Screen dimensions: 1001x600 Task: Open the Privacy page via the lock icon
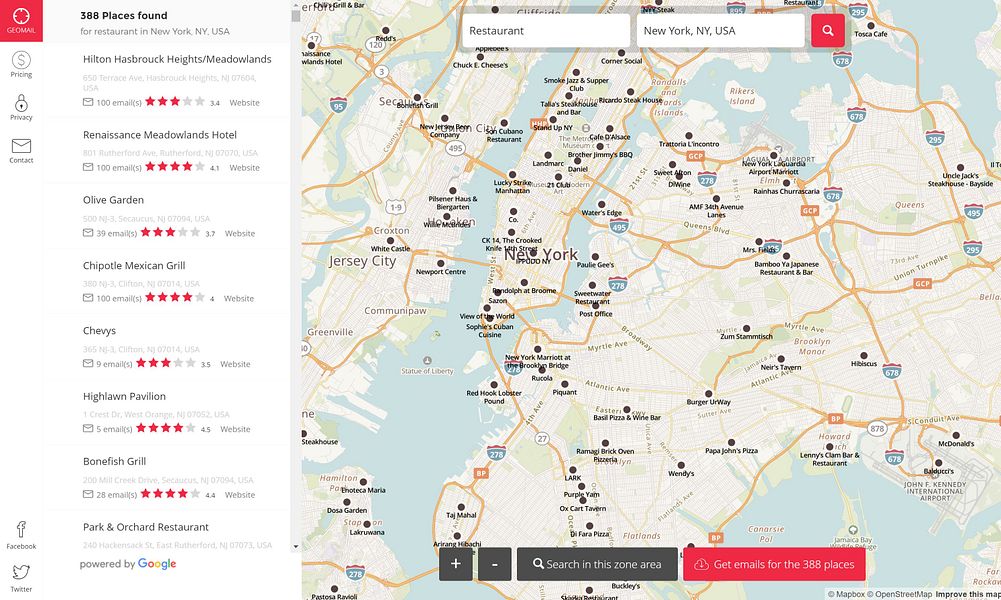click(x=20, y=107)
